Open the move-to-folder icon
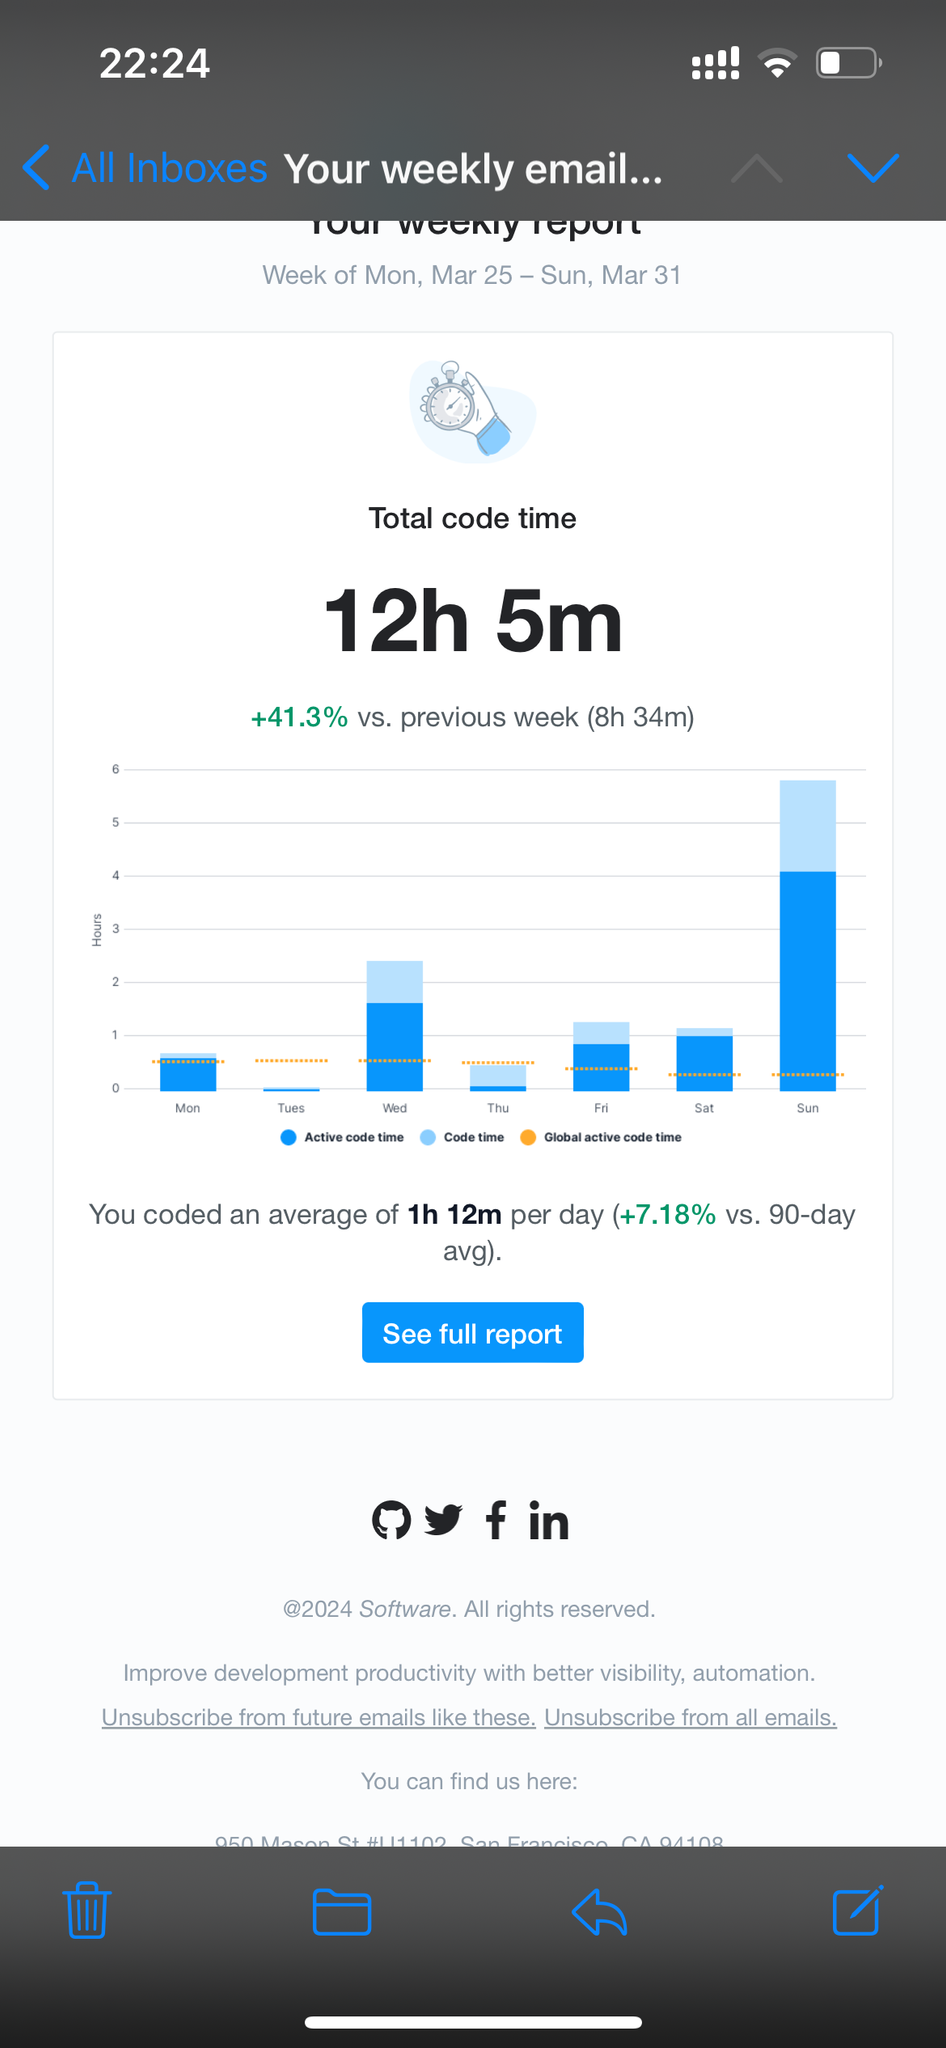 [342, 1912]
